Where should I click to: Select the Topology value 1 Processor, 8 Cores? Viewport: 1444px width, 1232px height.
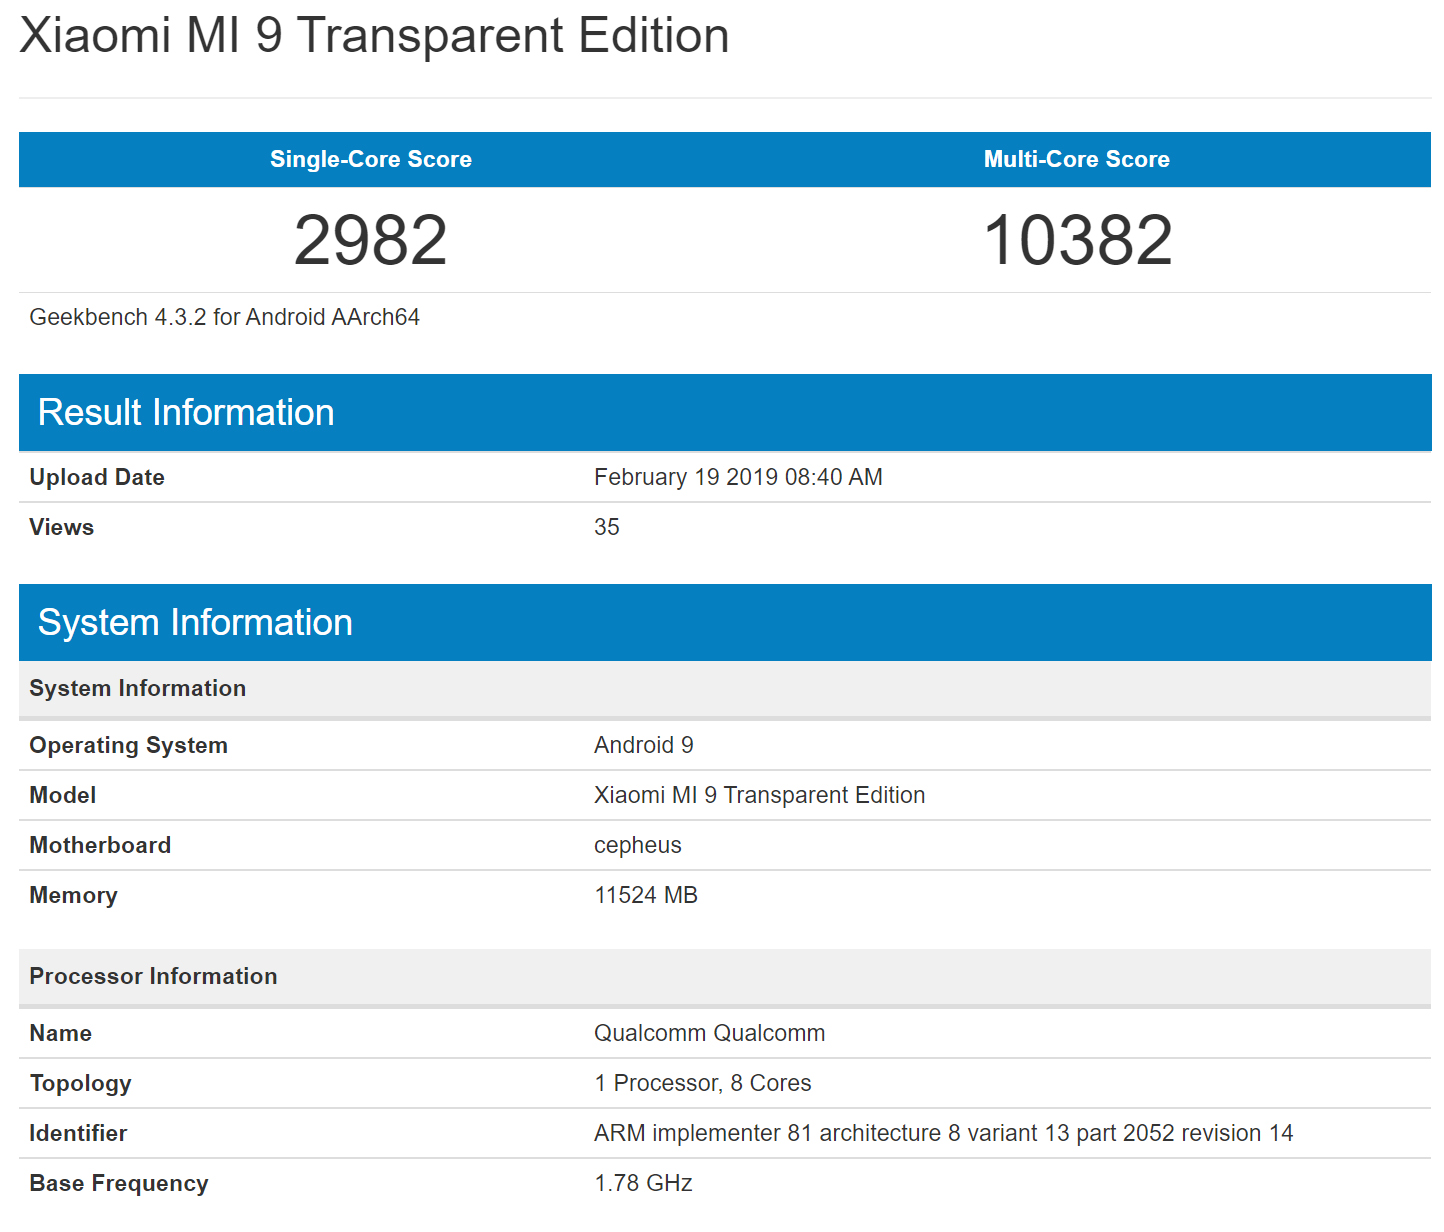702,1083
